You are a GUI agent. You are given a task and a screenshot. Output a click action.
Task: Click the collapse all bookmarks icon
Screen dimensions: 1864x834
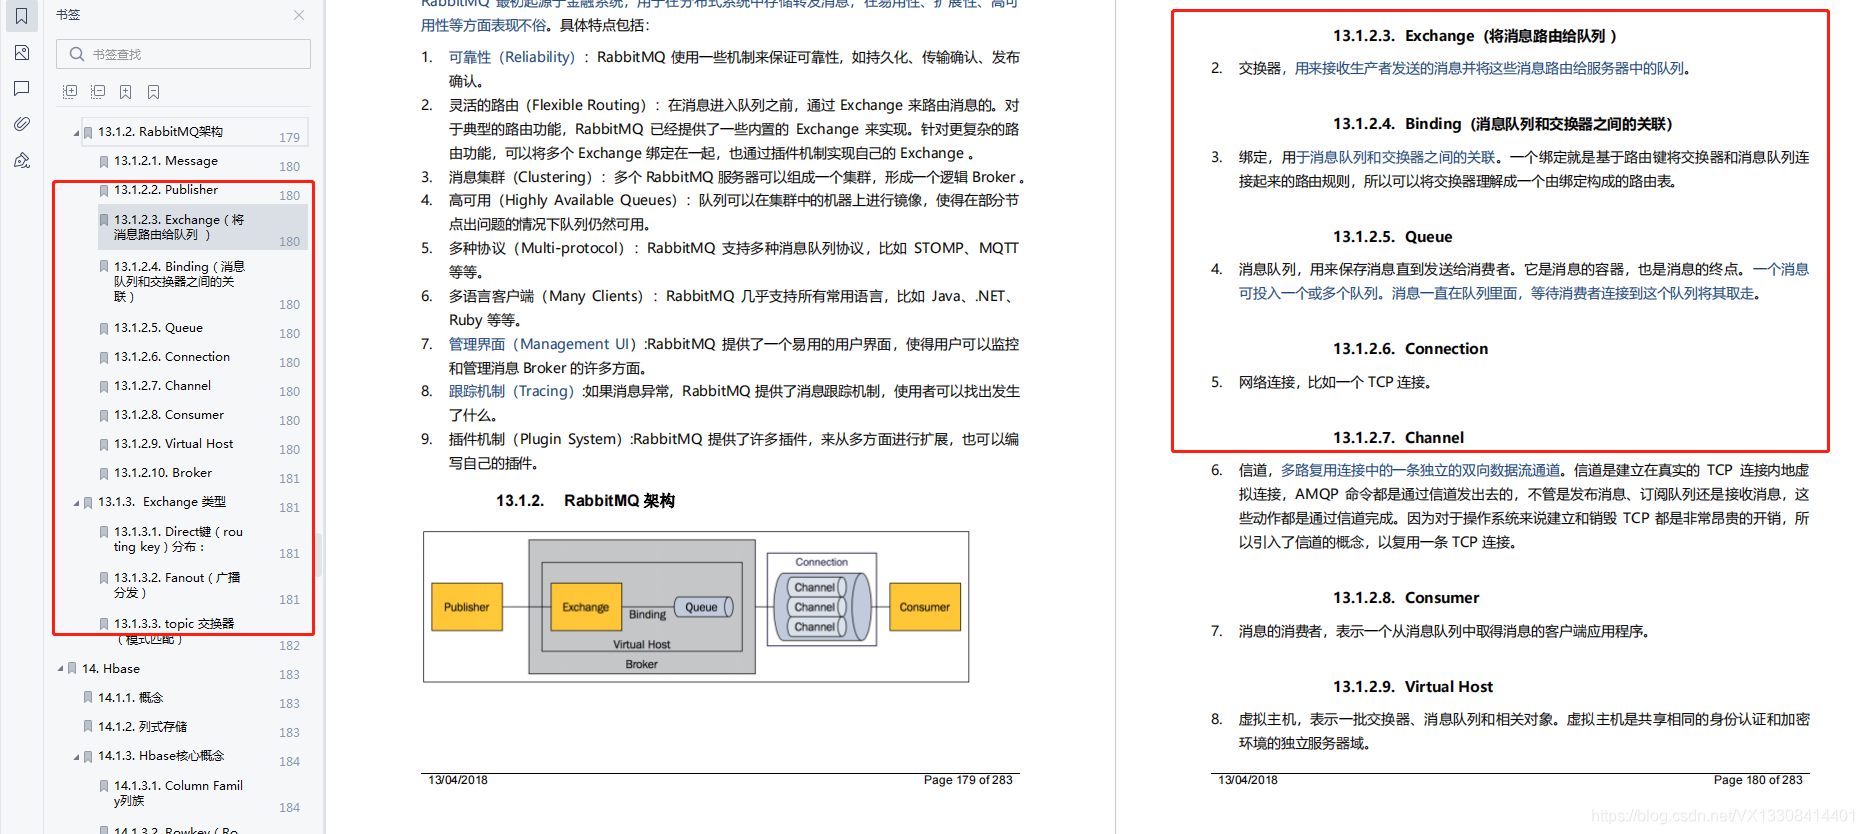click(98, 92)
